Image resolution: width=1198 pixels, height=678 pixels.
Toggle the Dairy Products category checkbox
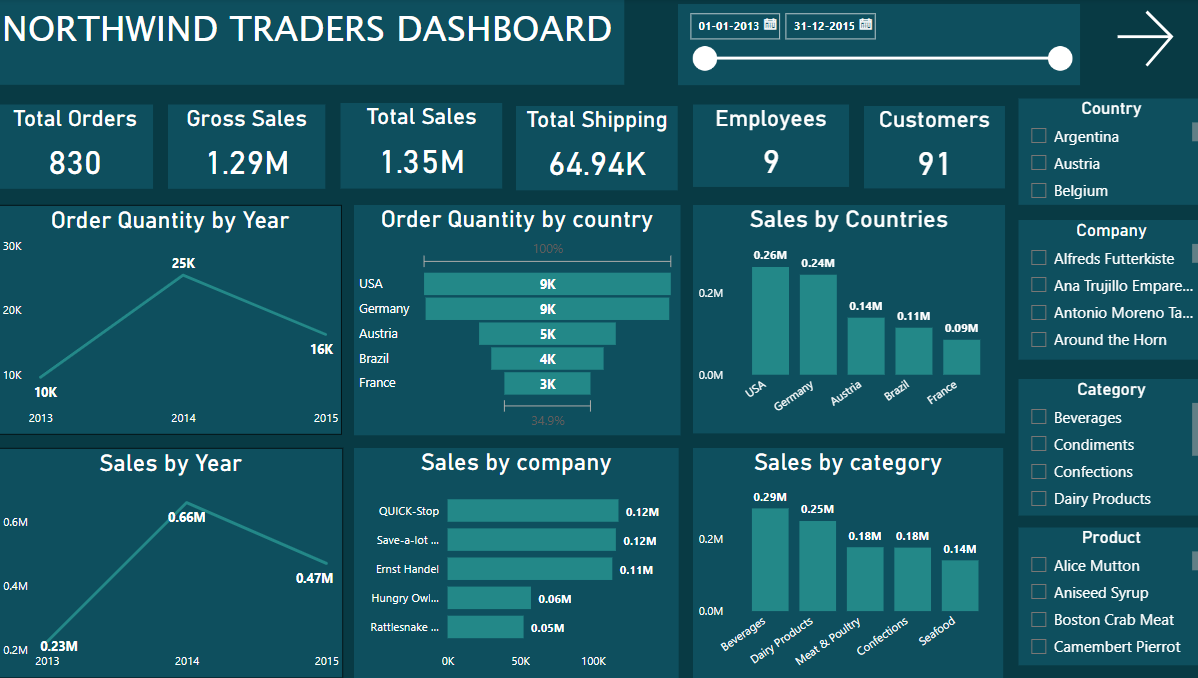(x=1039, y=498)
